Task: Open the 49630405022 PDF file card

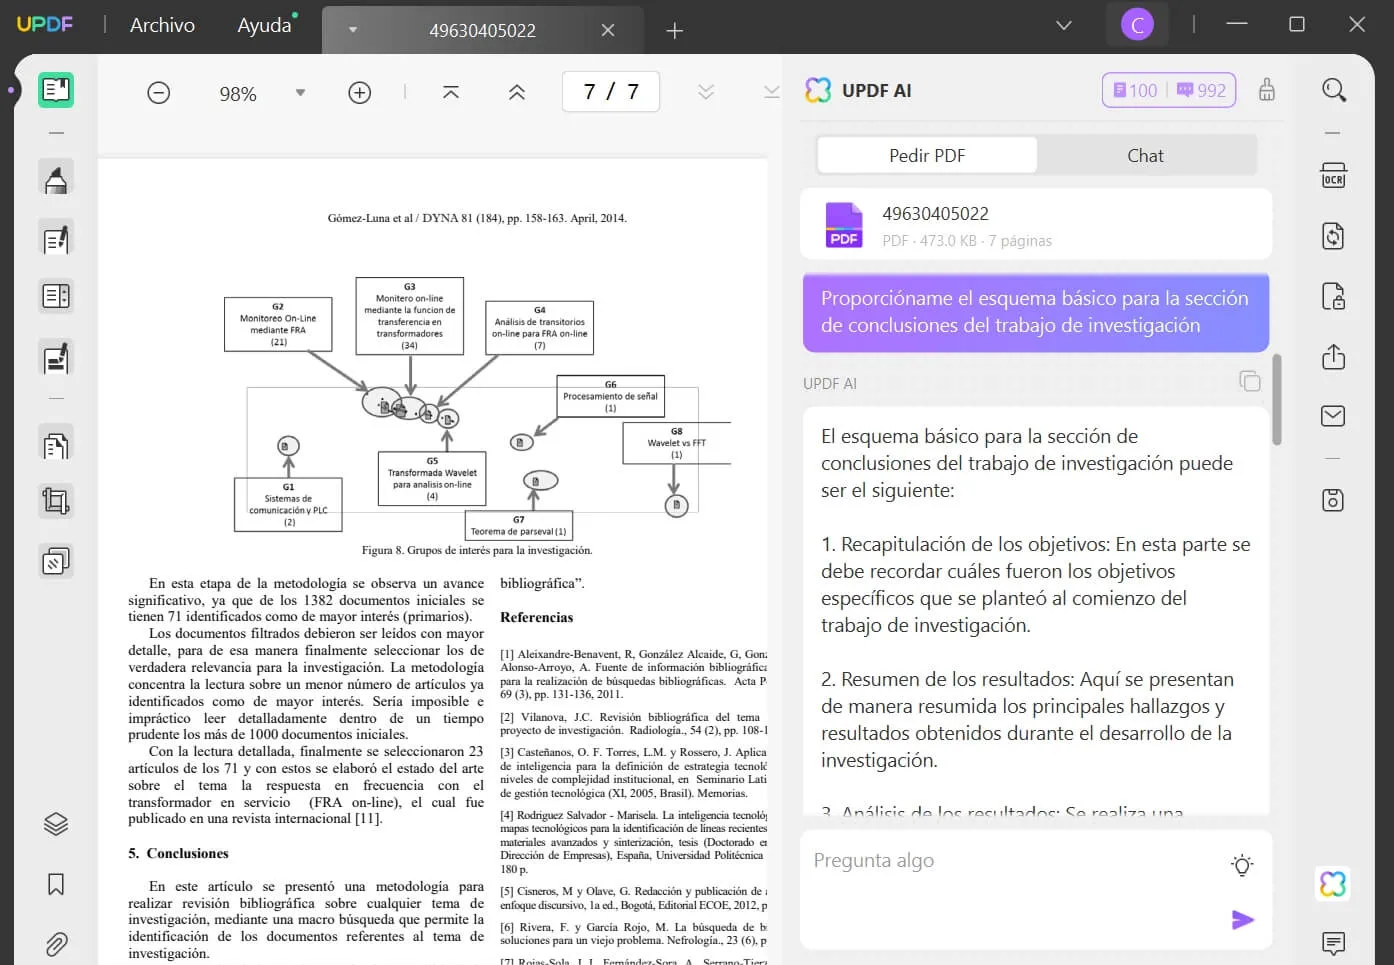Action: [x=1036, y=225]
